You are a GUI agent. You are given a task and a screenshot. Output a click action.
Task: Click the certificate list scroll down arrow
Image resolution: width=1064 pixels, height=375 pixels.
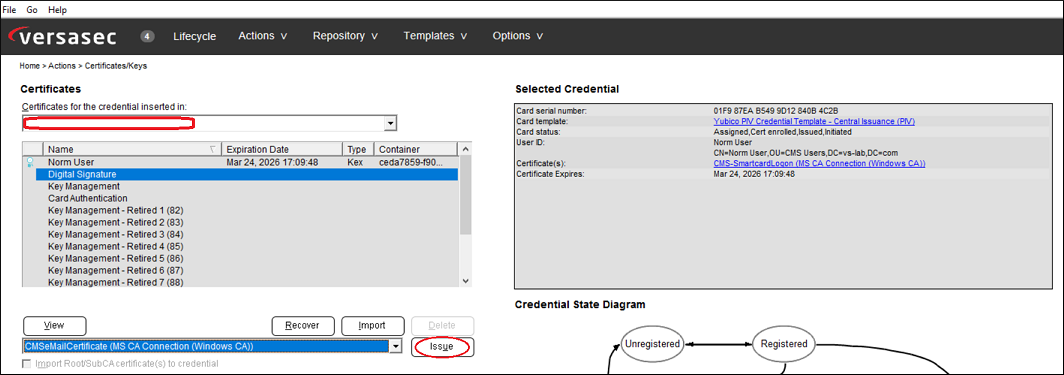coord(465,280)
